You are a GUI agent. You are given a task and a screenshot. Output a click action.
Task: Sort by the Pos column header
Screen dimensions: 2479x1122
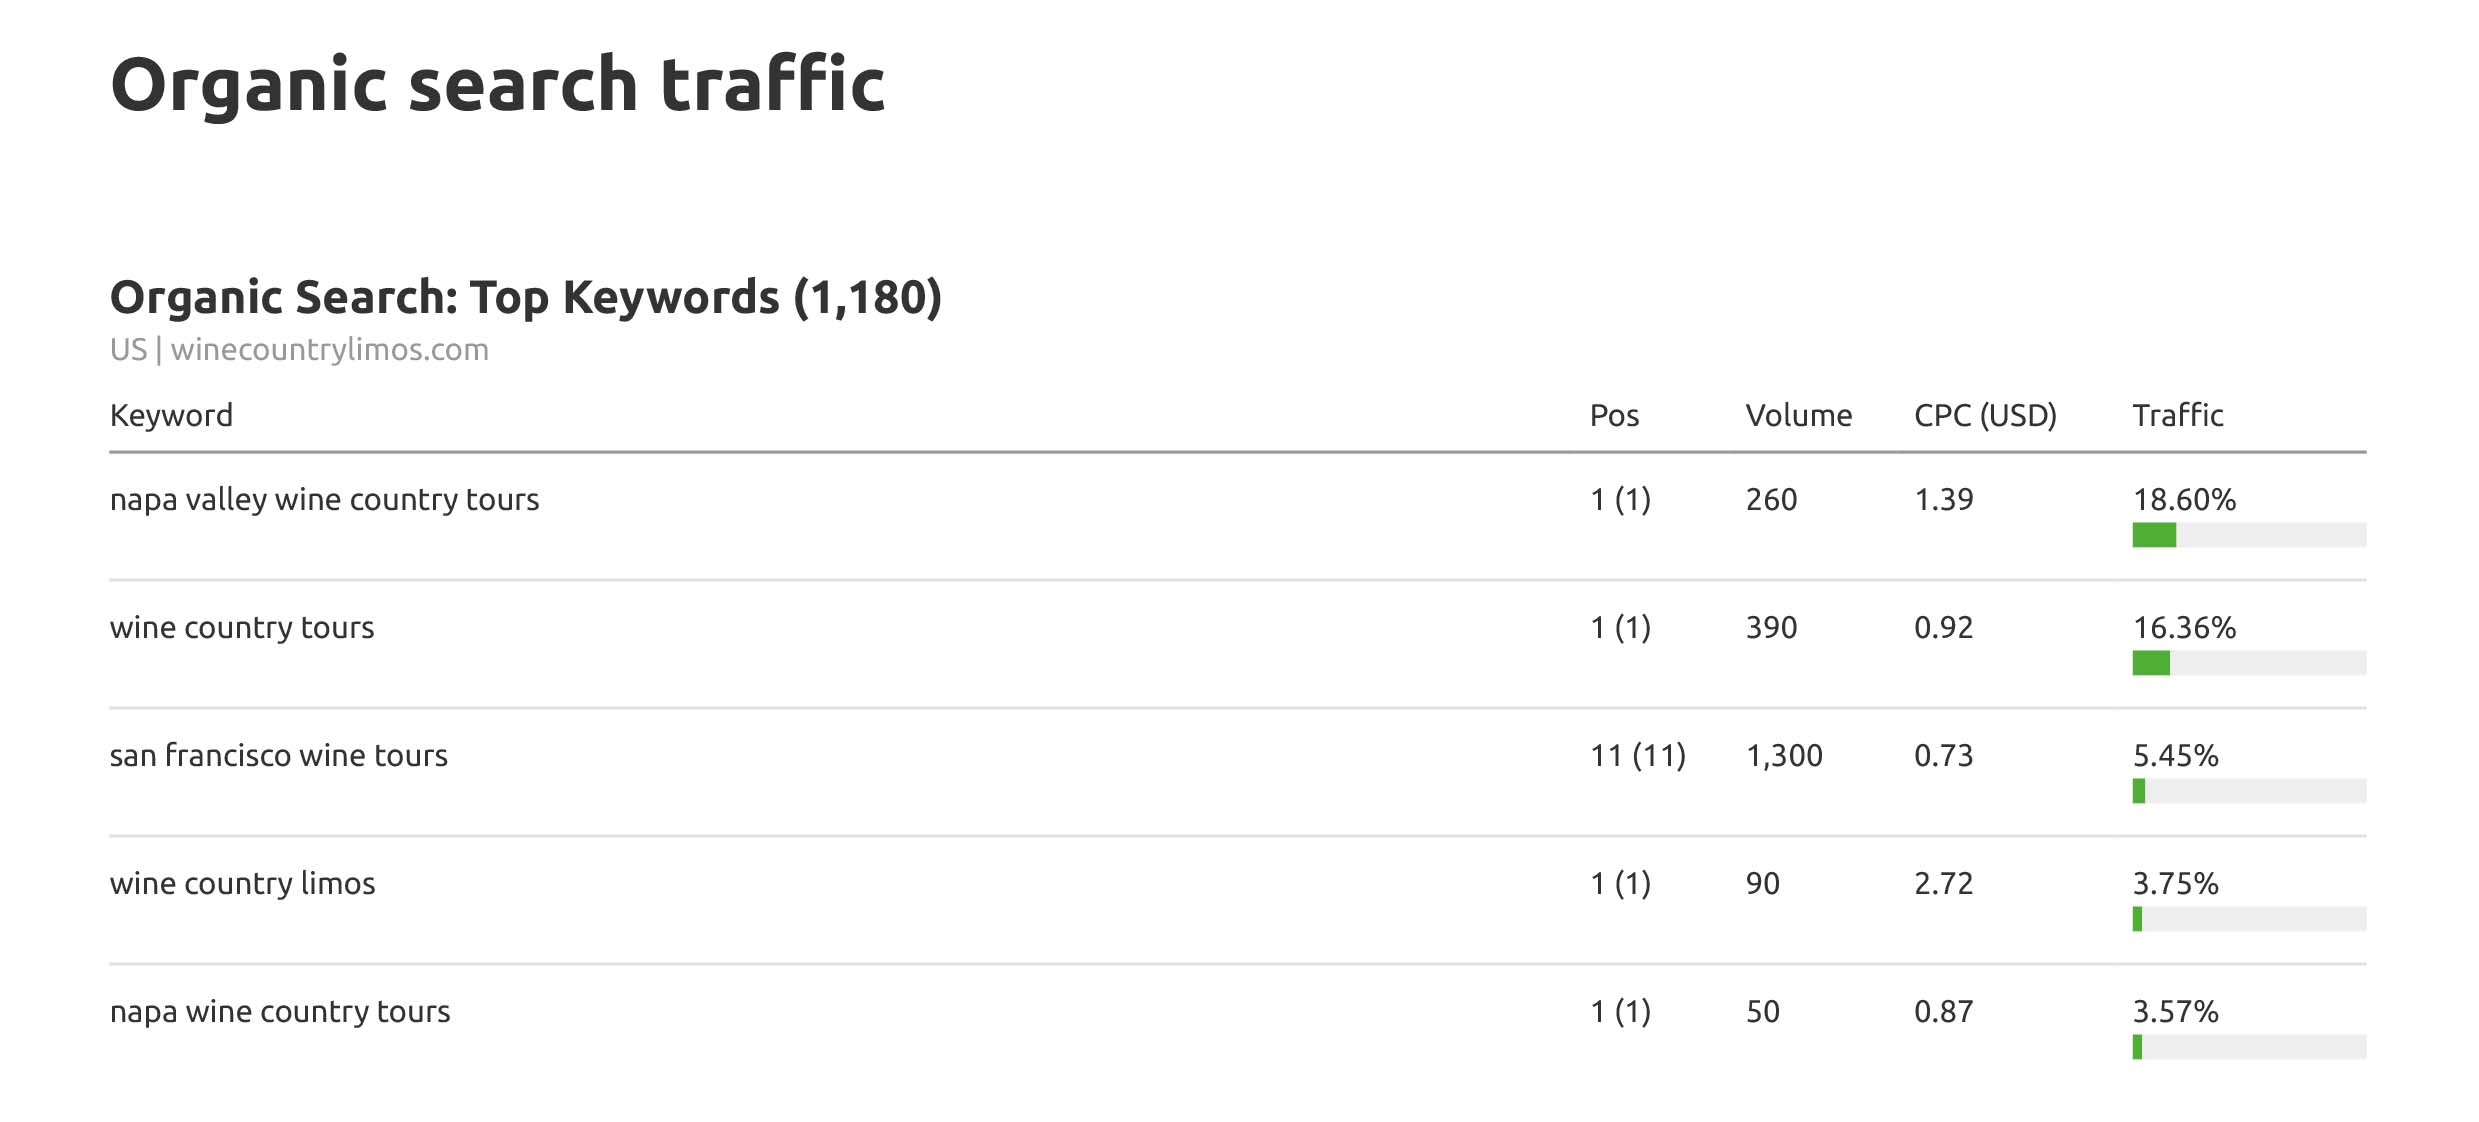(x=1614, y=415)
